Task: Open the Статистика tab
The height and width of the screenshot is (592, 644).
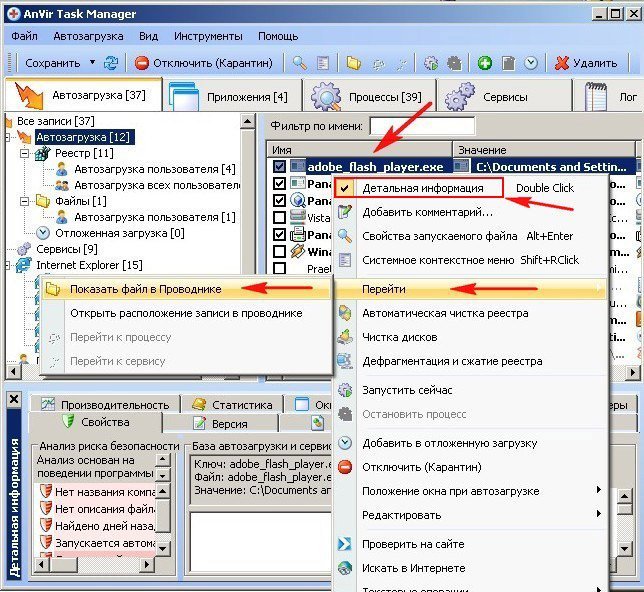Action: [232, 404]
